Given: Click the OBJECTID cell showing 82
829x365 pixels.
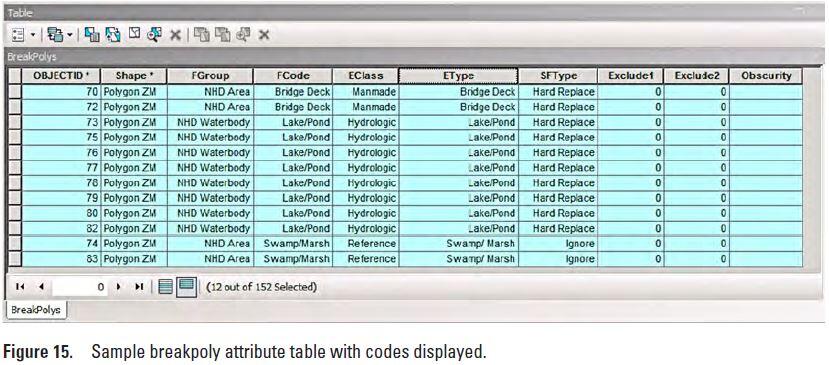Looking at the screenshot, I should point(61,229).
